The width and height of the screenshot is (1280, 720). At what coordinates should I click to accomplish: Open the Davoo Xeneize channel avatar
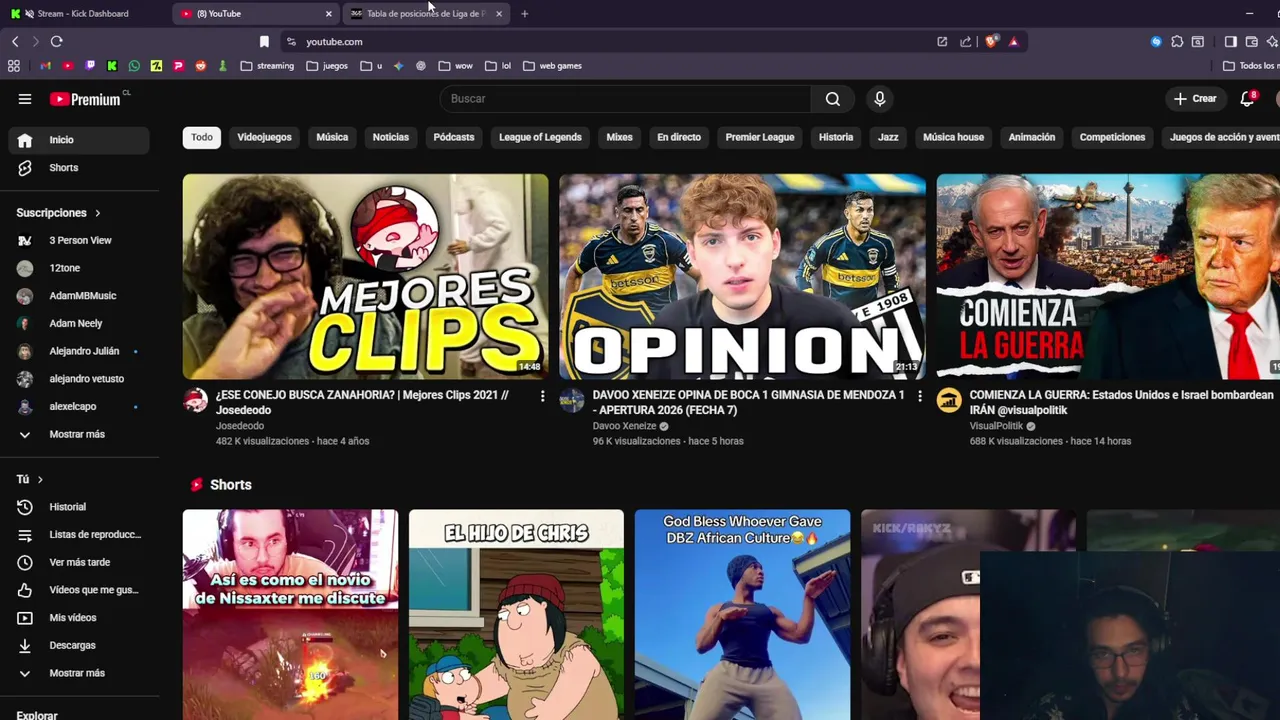572,400
